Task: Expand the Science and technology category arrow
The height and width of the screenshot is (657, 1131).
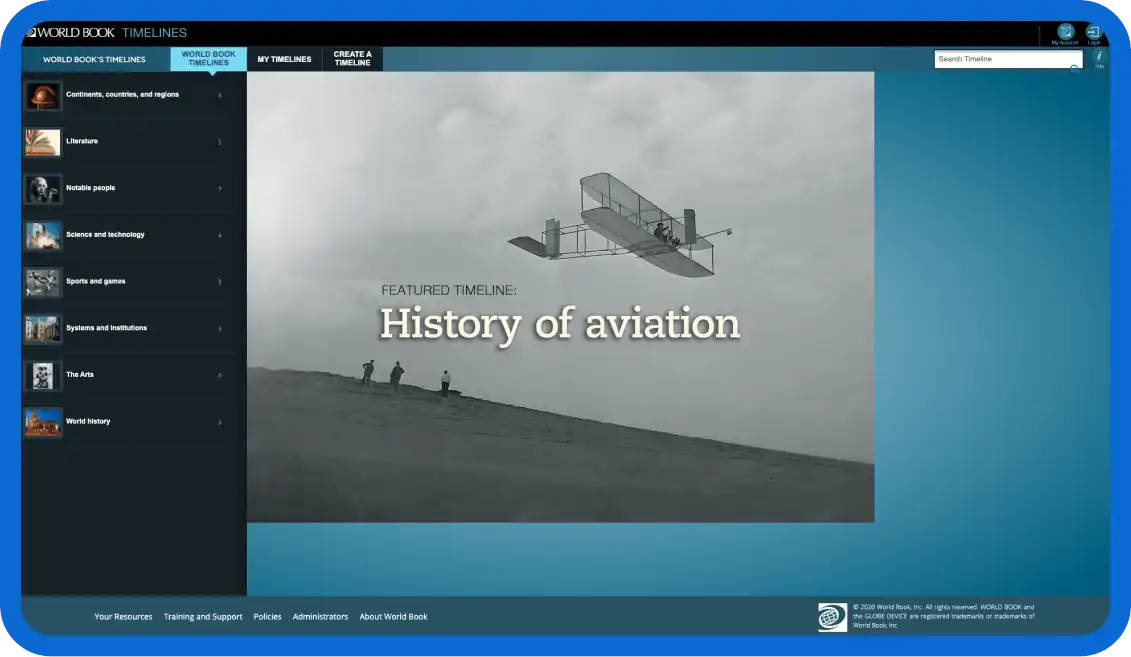Action: [220, 235]
